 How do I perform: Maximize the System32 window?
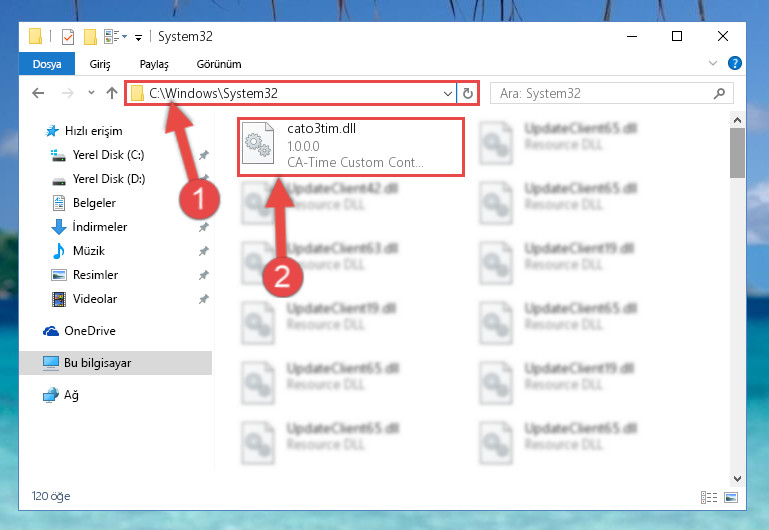tap(677, 36)
